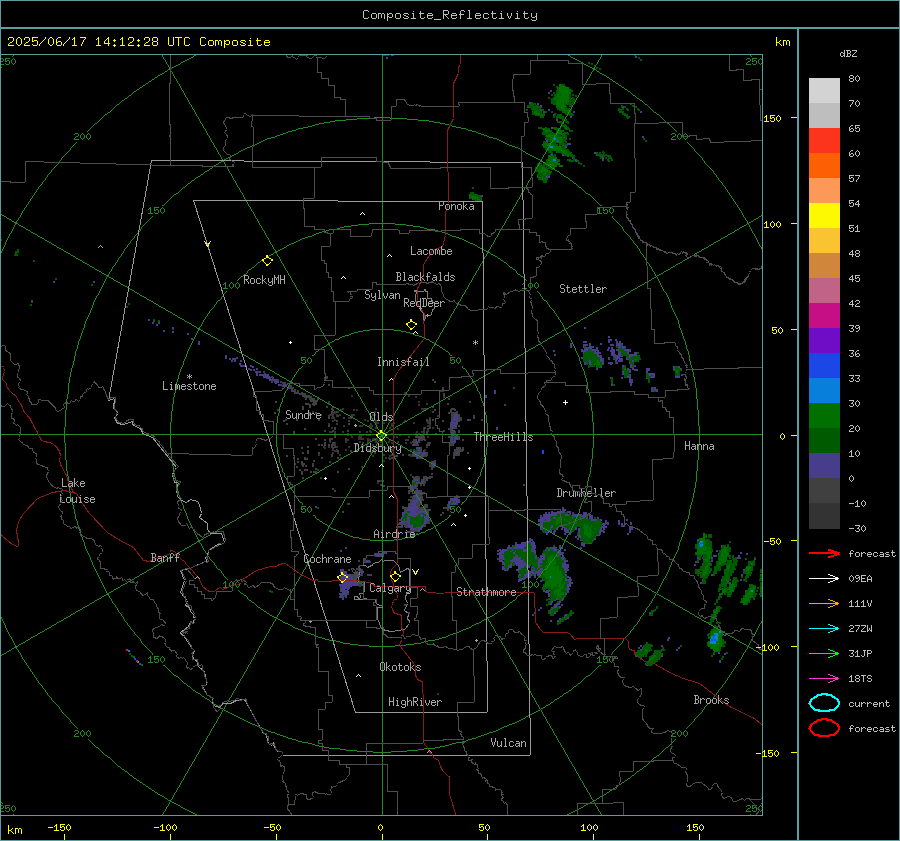Click the green 30 dBZ color swatch

(824, 415)
